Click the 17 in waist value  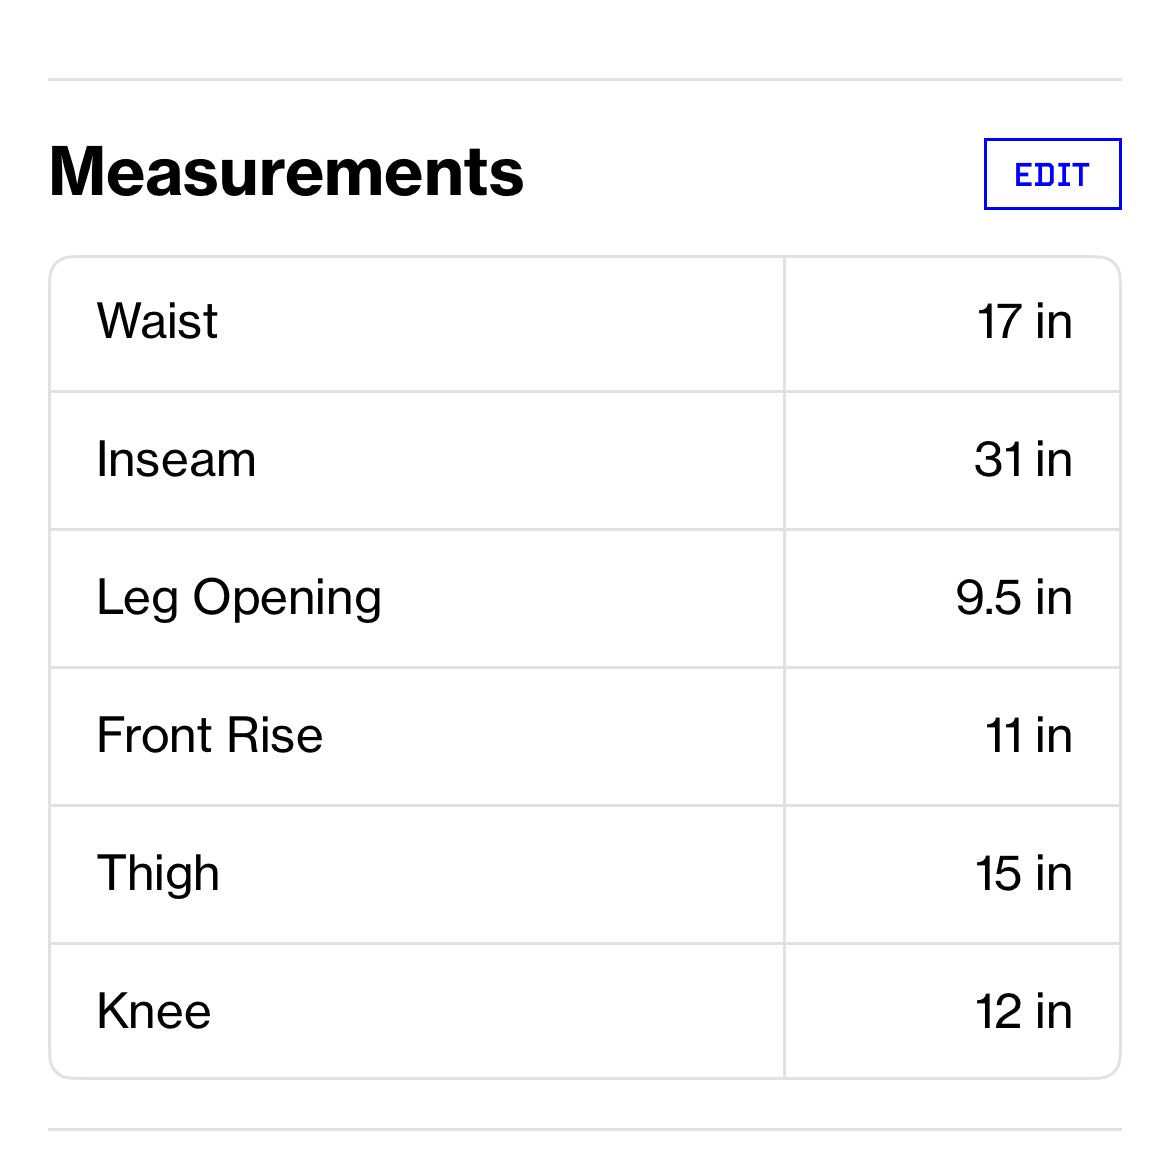coord(1023,322)
